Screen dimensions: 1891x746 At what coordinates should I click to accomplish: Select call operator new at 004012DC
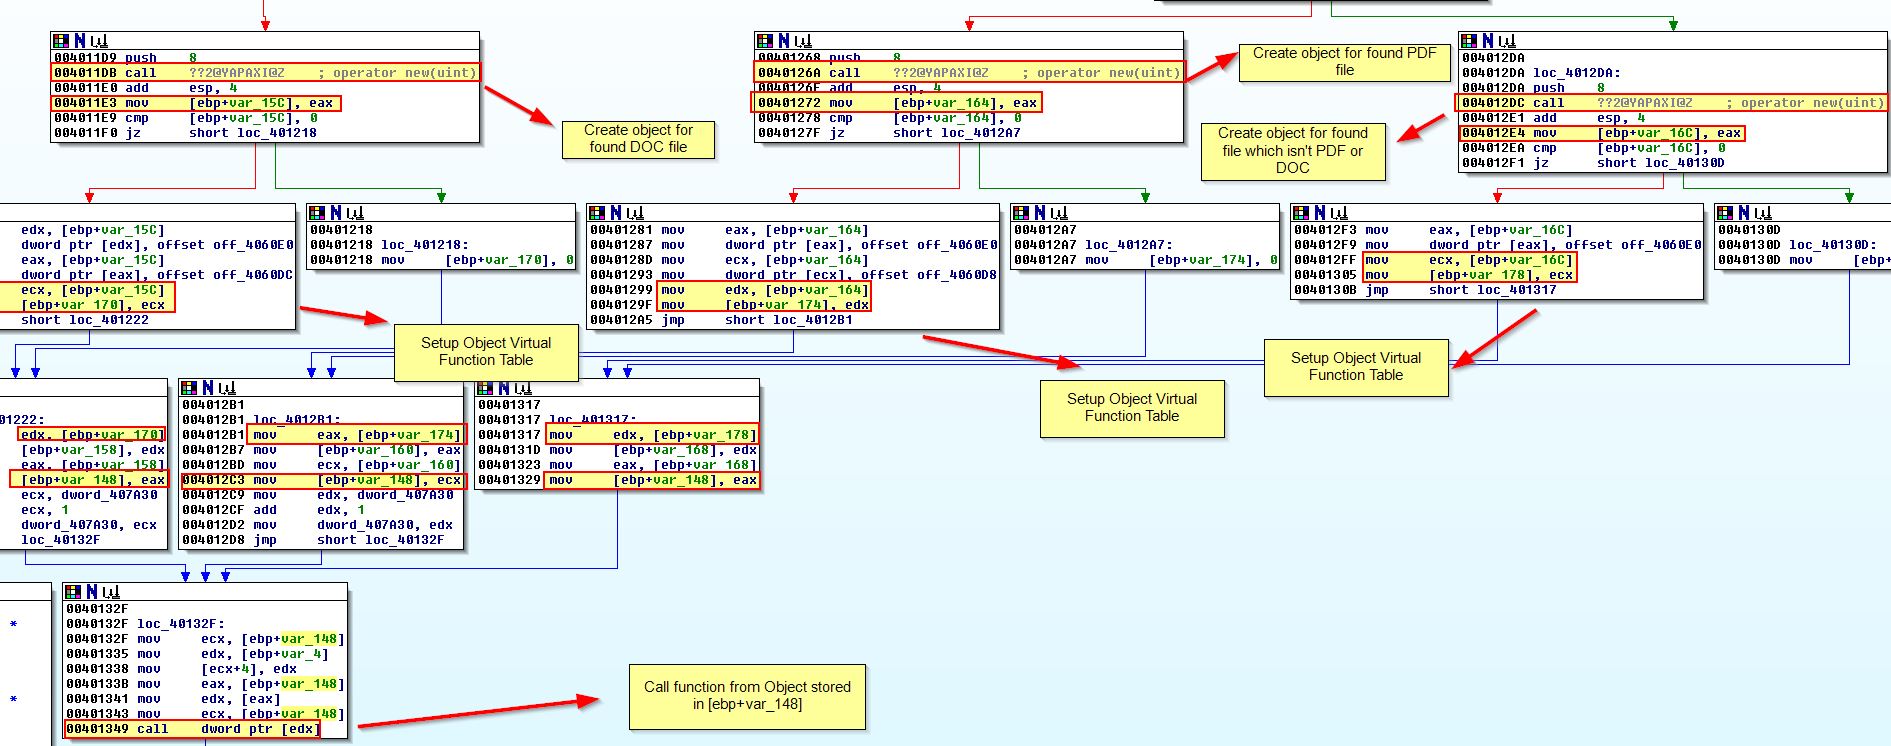(1672, 103)
